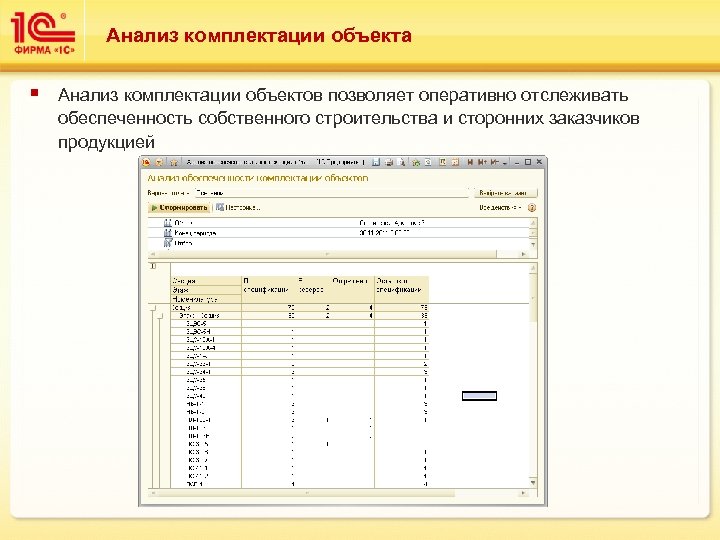Select the Отбор settings row

[x=339, y=243]
